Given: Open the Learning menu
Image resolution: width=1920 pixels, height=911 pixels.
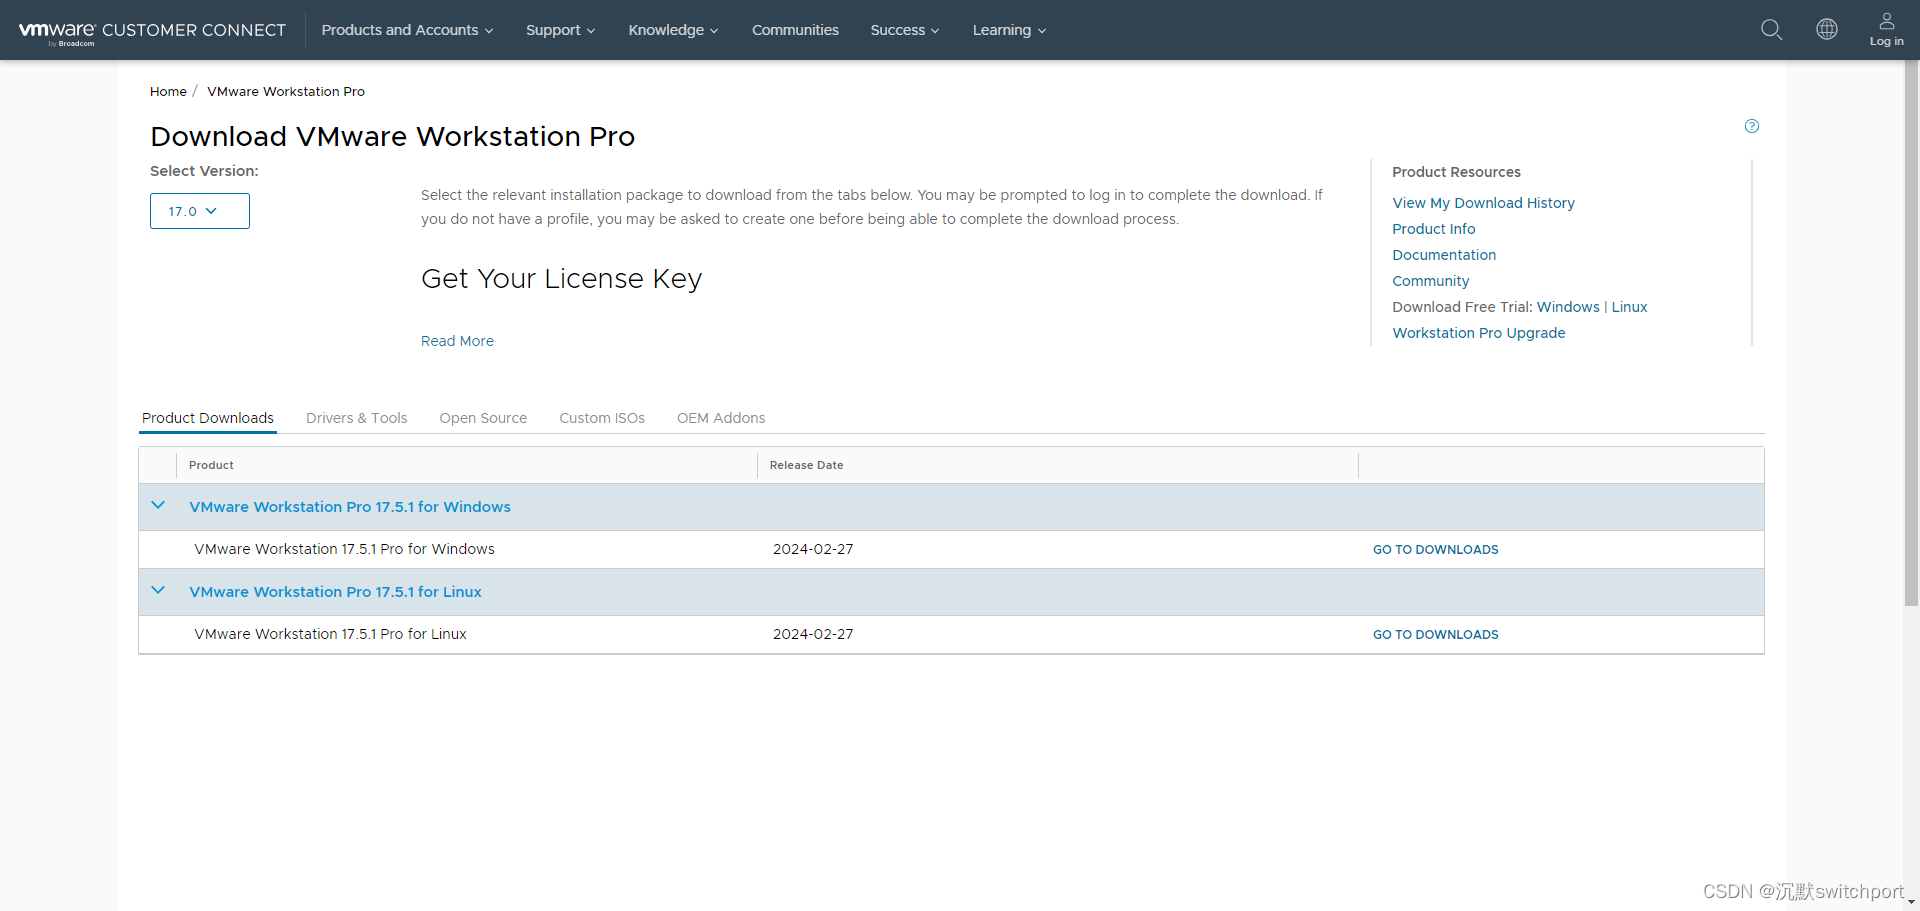Looking at the screenshot, I should 1009,30.
